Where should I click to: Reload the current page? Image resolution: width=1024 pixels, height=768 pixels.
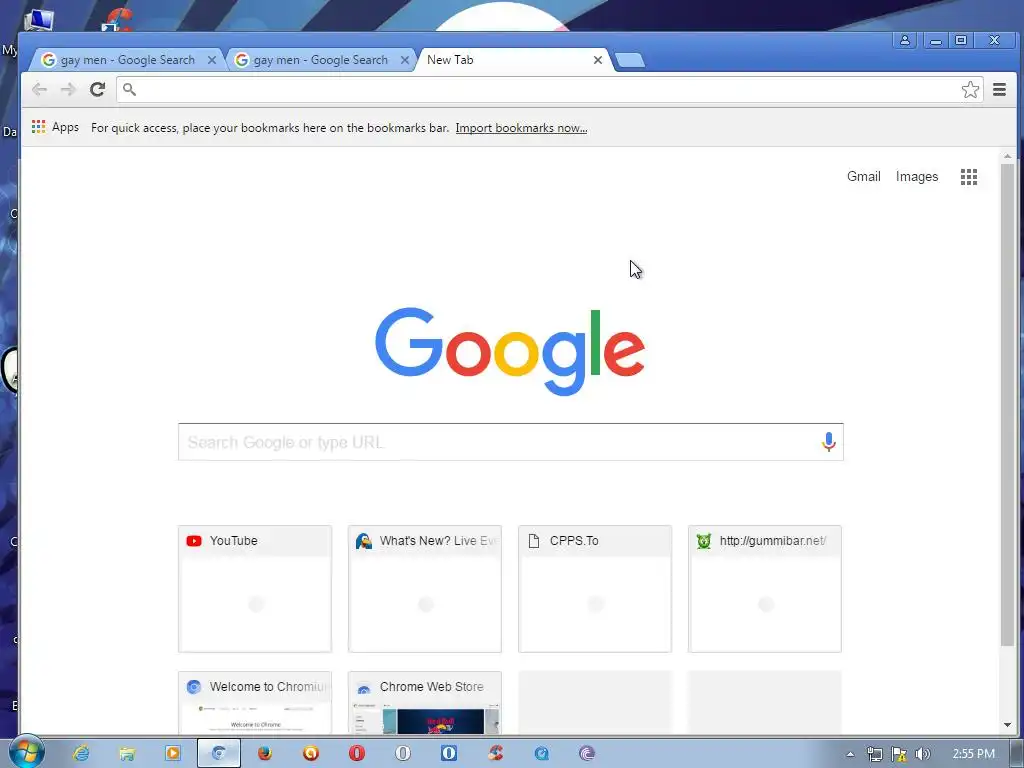coord(97,89)
